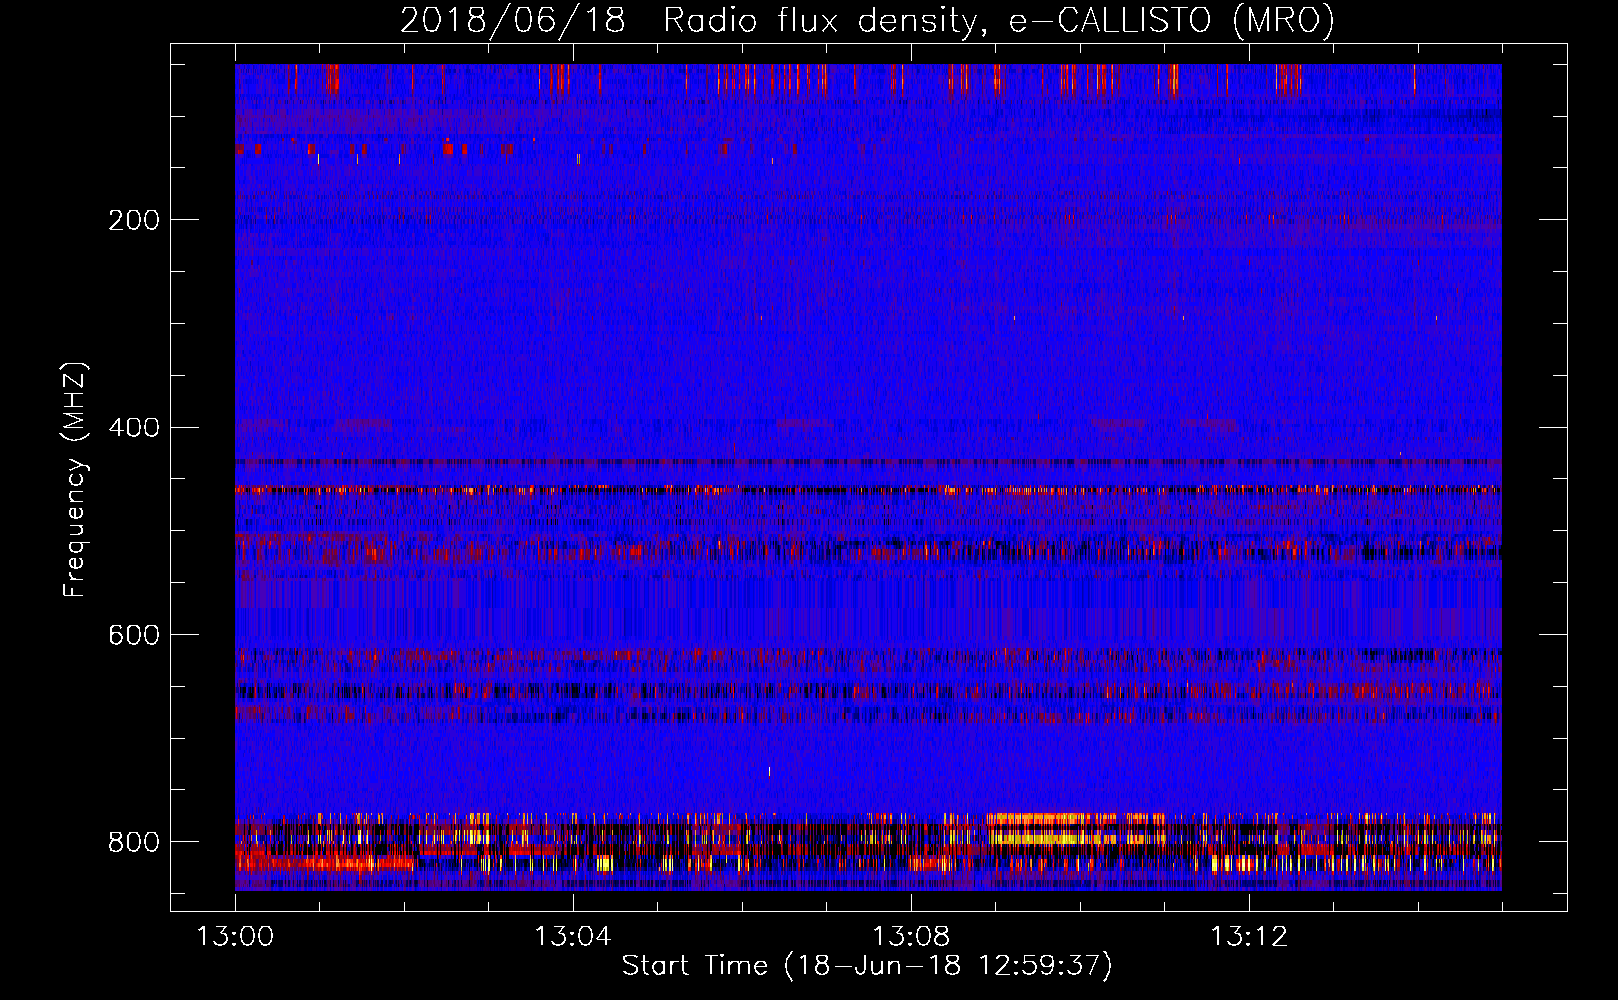Click the '13:12' time tick label
Viewport: 1618px width, 1000px height.
[x=1249, y=937]
